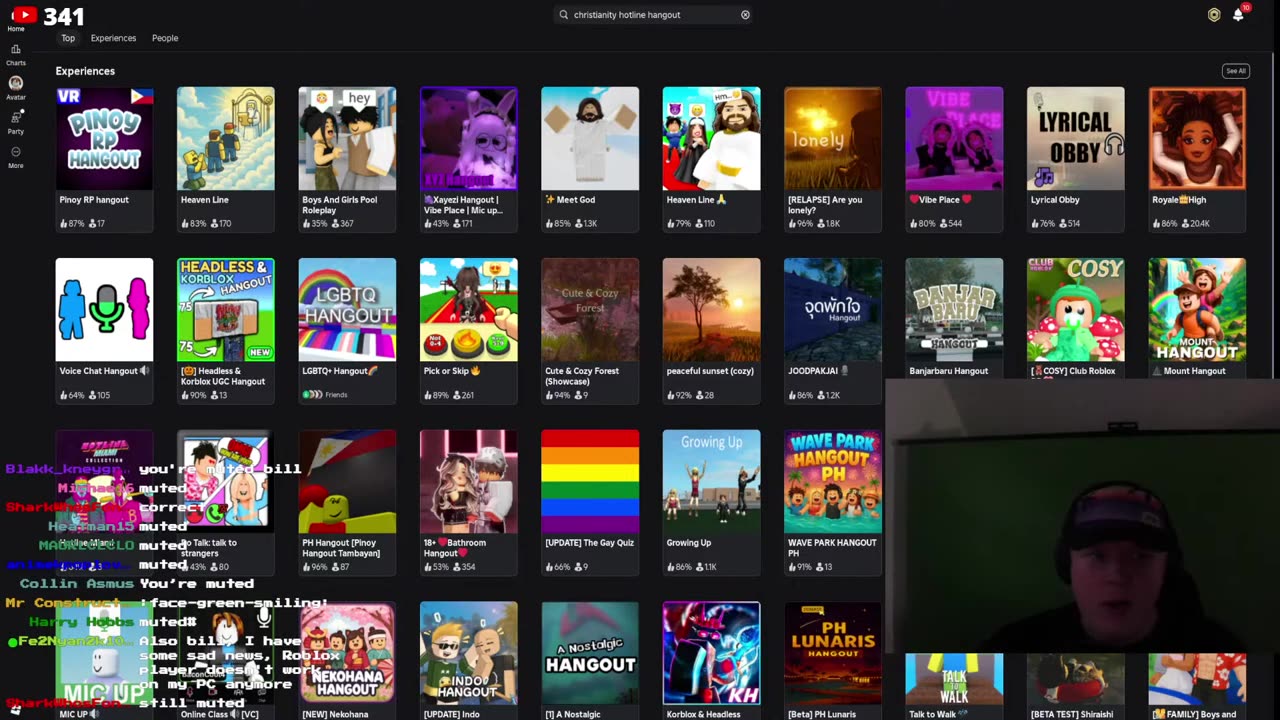Click the peaceful sunset (cozy) title
Screen dimensions: 1280x720
click(710, 371)
